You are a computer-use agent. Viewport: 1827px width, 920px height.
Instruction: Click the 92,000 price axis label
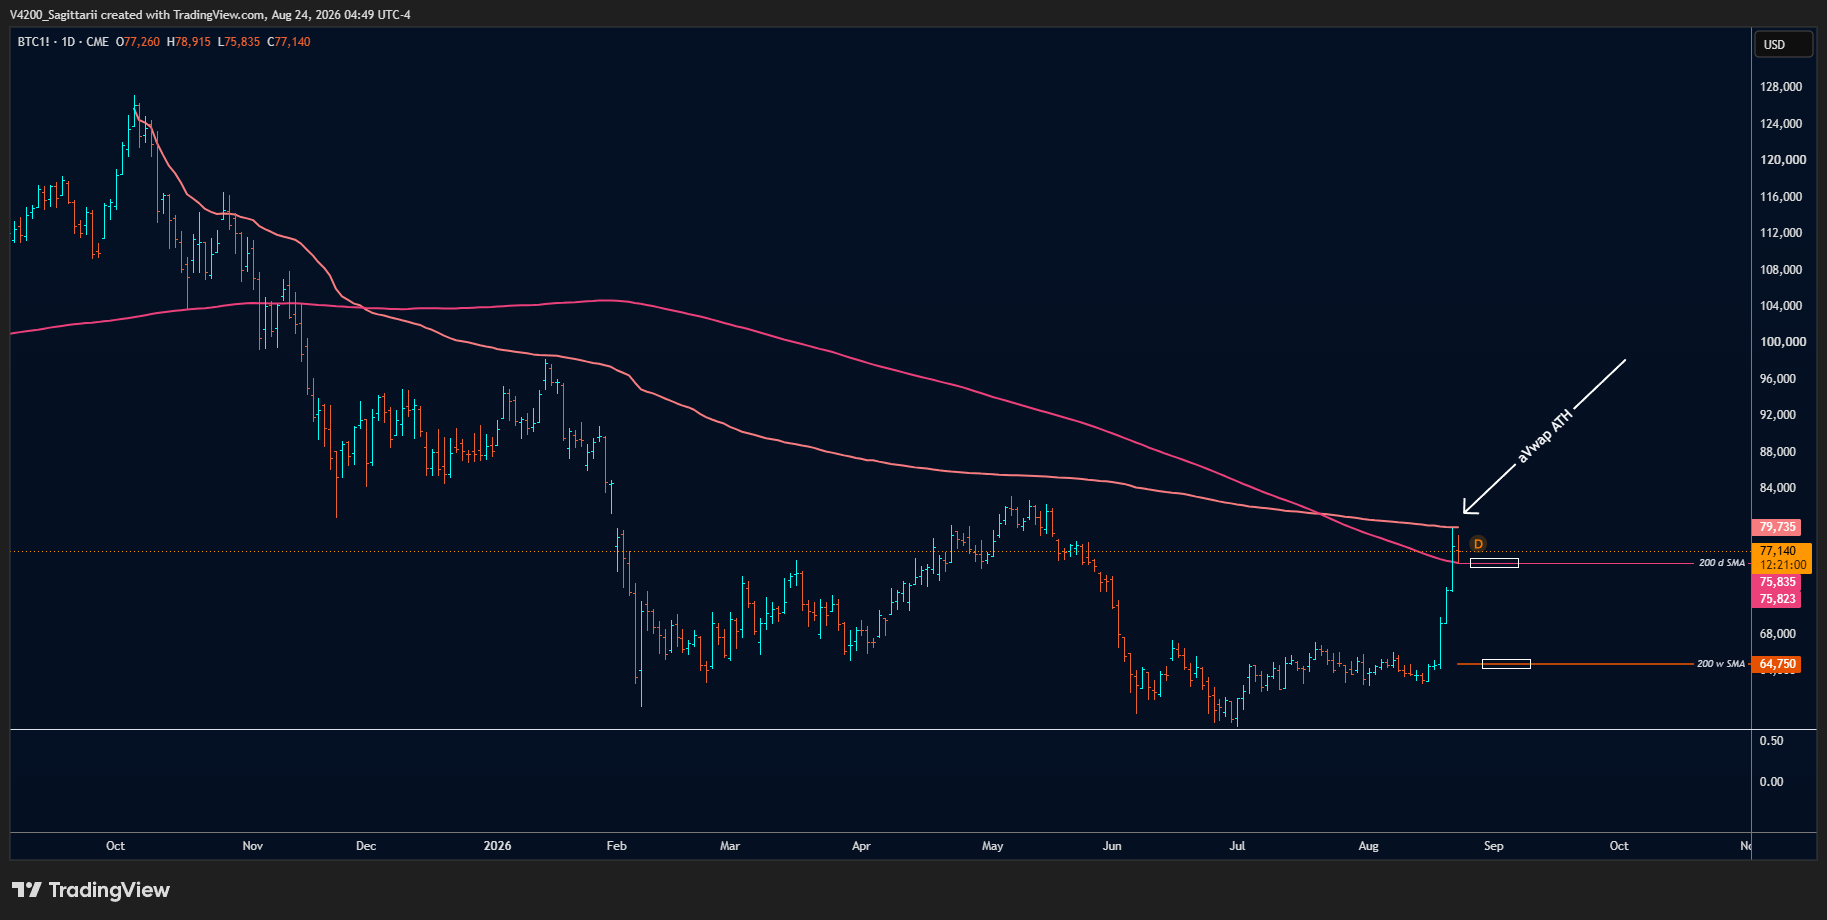click(1778, 415)
